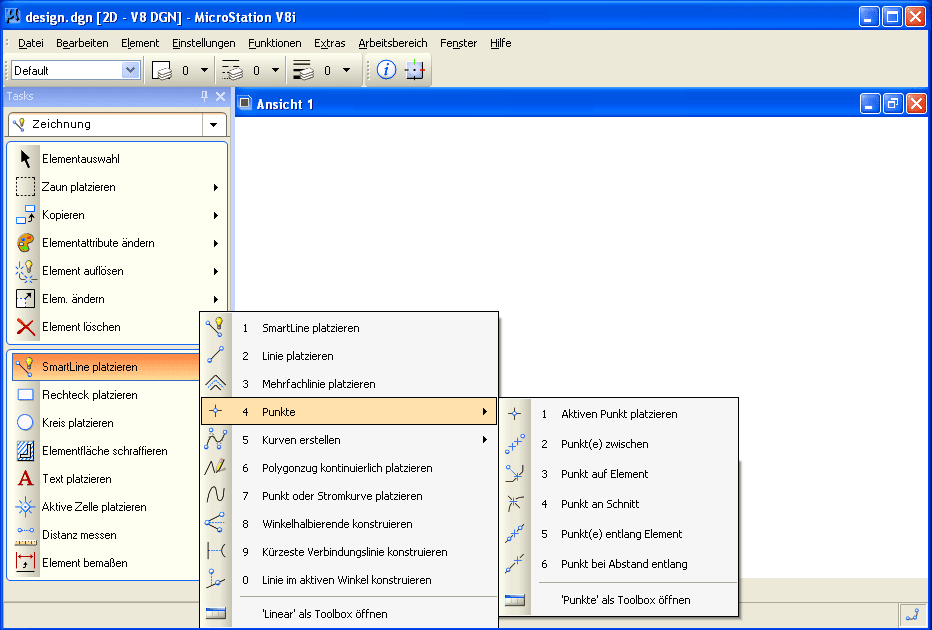Image resolution: width=932 pixels, height=630 pixels.
Task: Pin the Tasks panel with pushpin
Action: coord(205,96)
